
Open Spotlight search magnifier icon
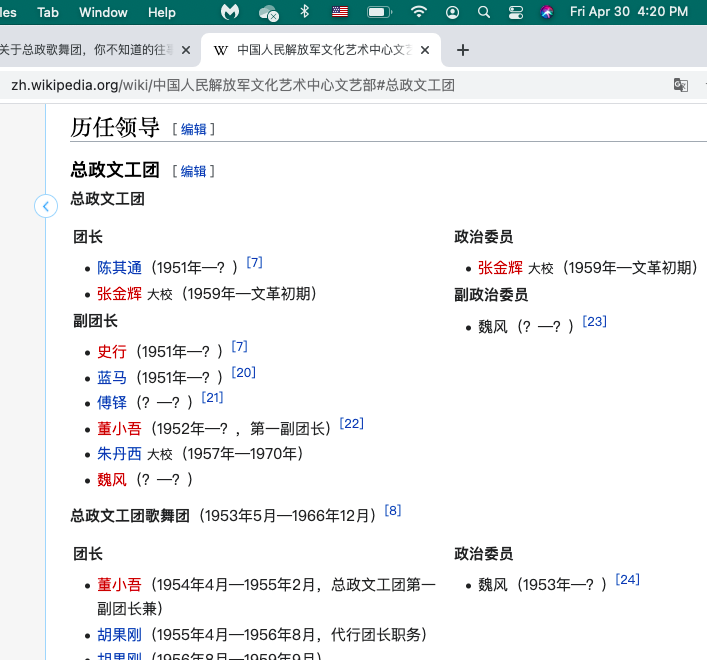coord(484,13)
